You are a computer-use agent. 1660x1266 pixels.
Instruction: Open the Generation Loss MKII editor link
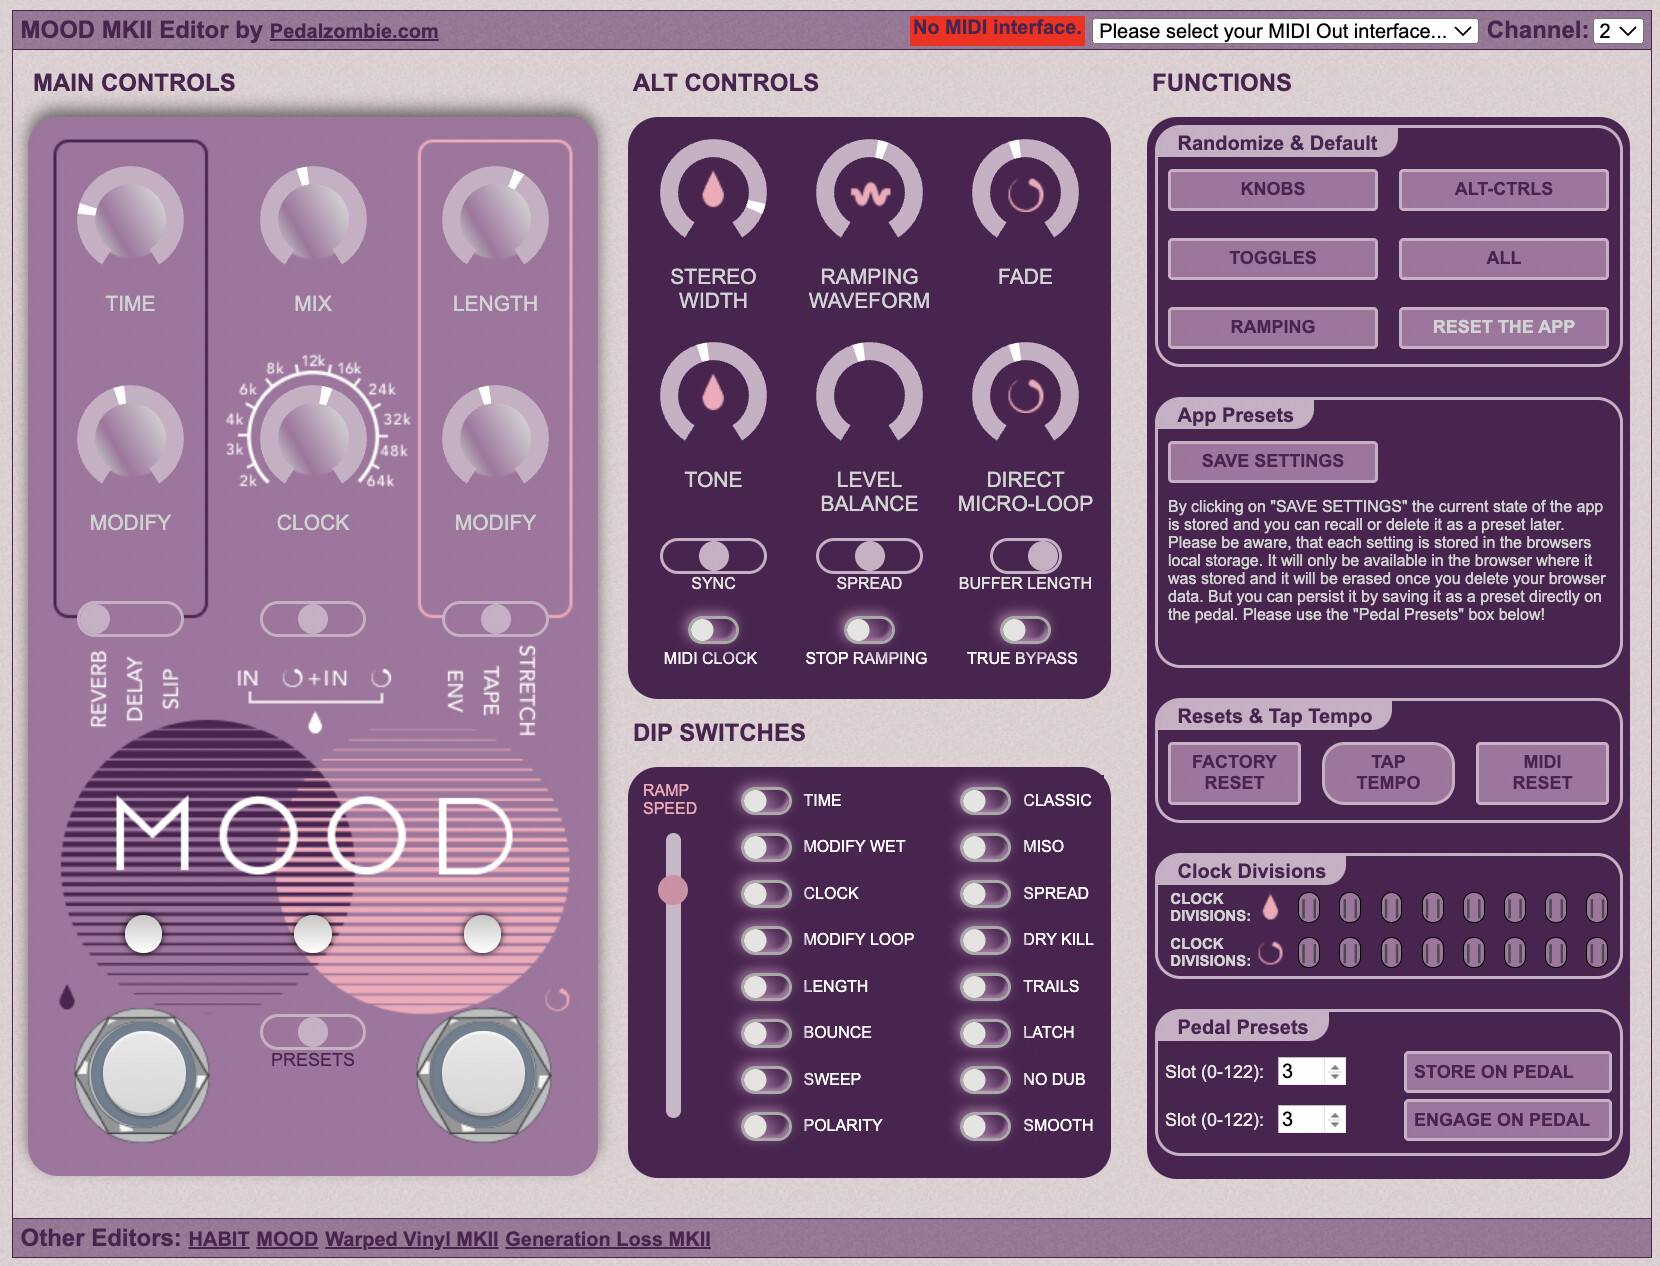pos(608,1239)
